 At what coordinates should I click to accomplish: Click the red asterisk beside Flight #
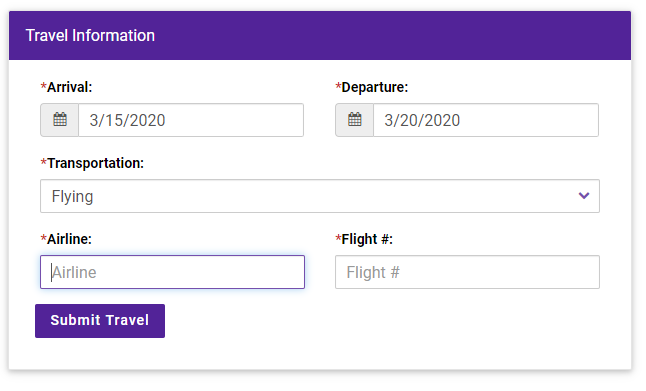(x=338, y=237)
